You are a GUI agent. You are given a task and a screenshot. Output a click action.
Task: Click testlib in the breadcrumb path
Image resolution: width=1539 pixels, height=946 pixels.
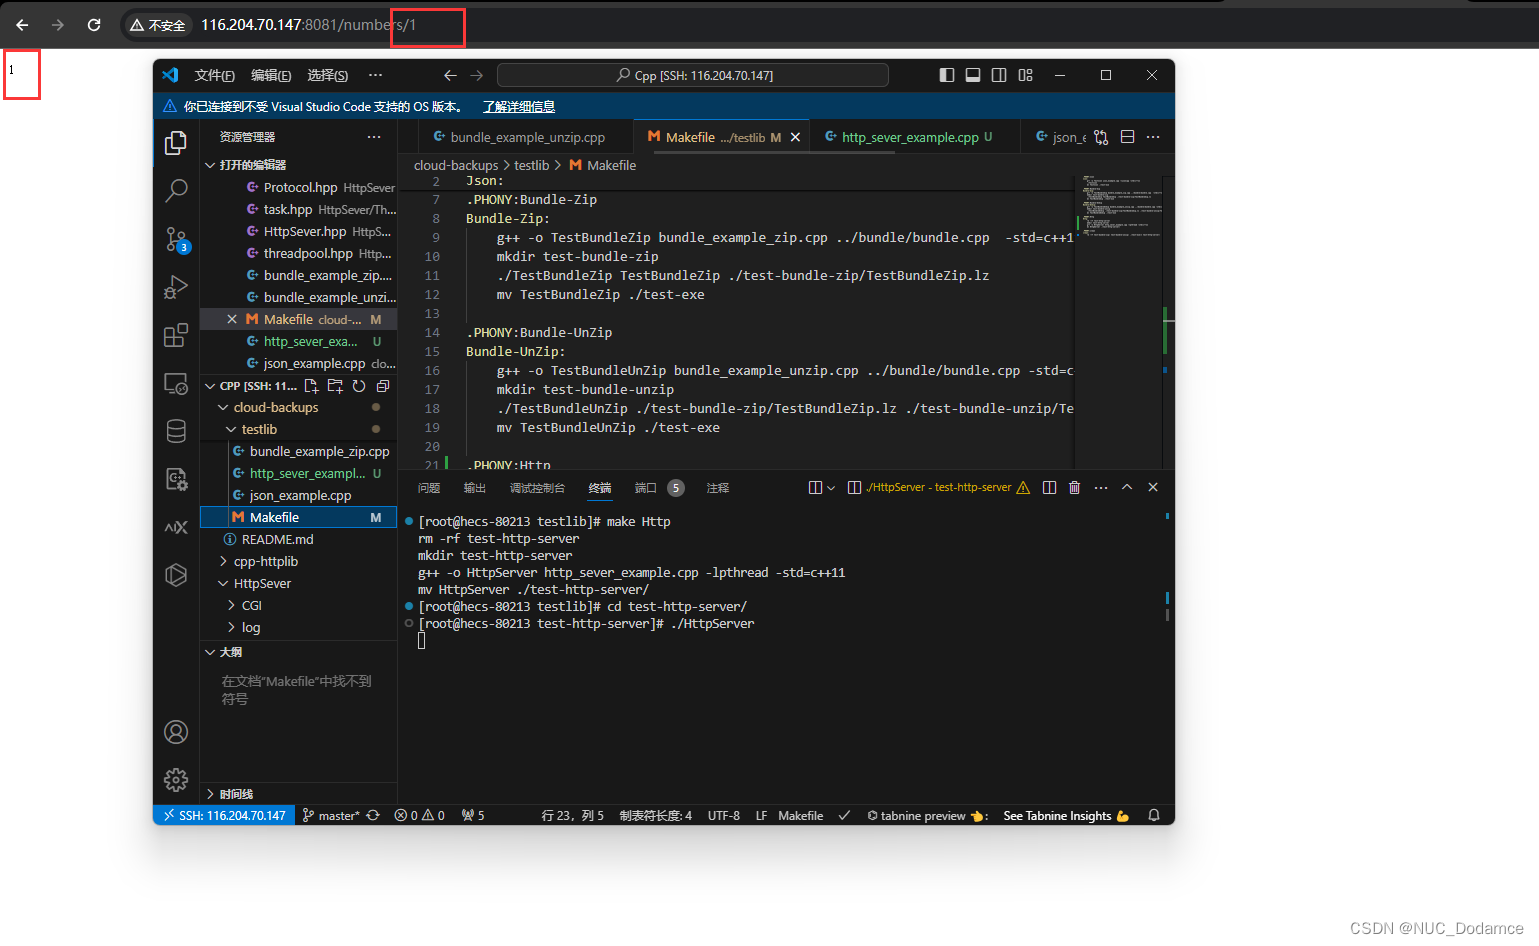click(531, 165)
